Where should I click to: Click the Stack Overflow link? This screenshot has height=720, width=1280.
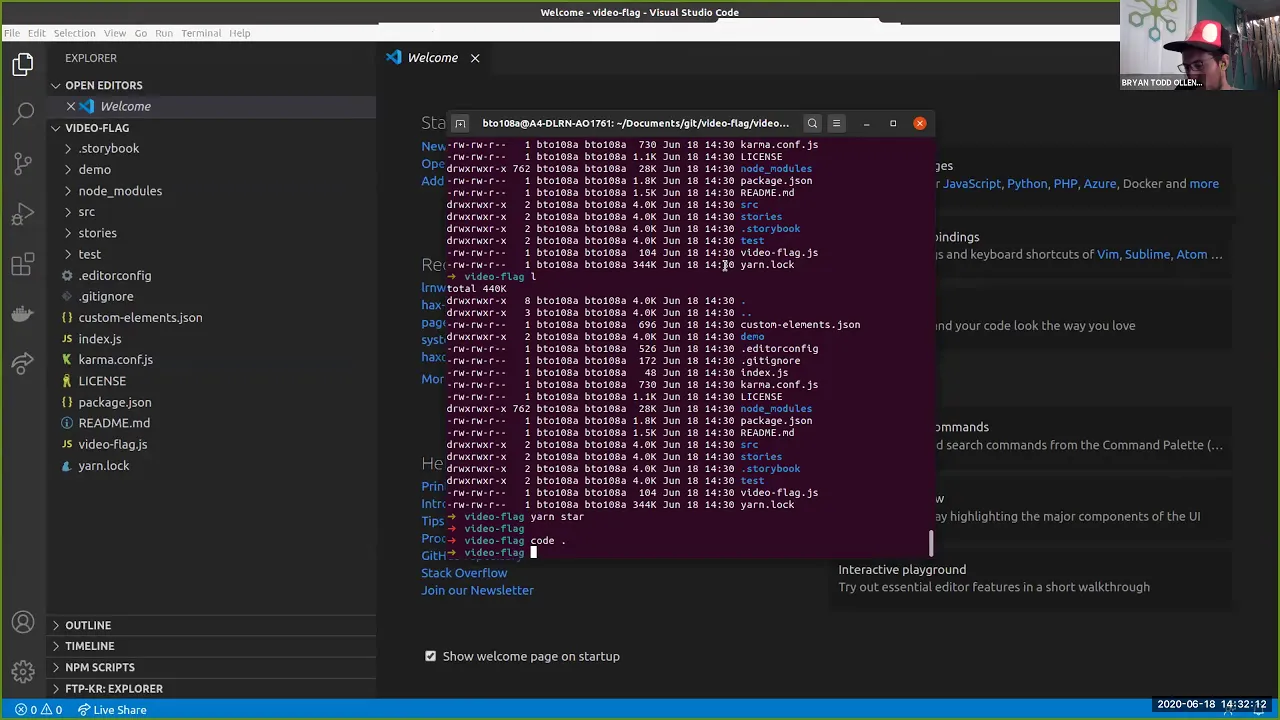[464, 573]
